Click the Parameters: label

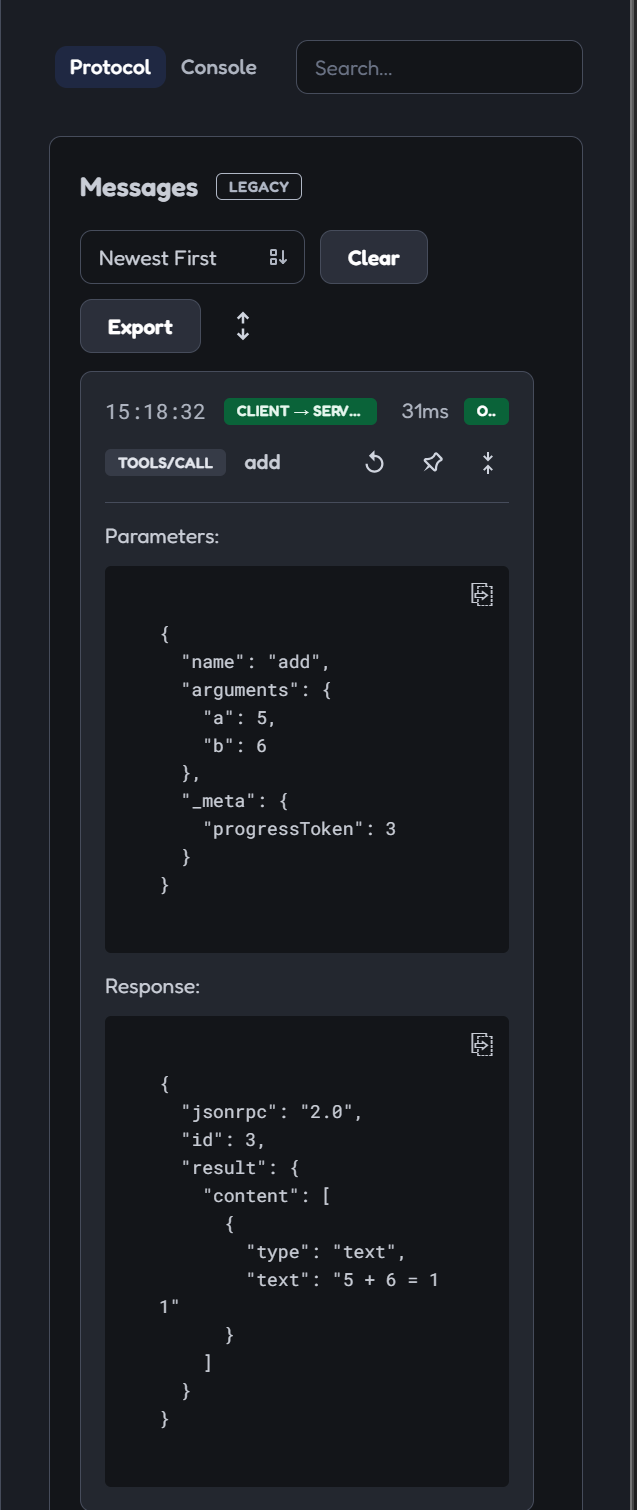click(x=162, y=536)
